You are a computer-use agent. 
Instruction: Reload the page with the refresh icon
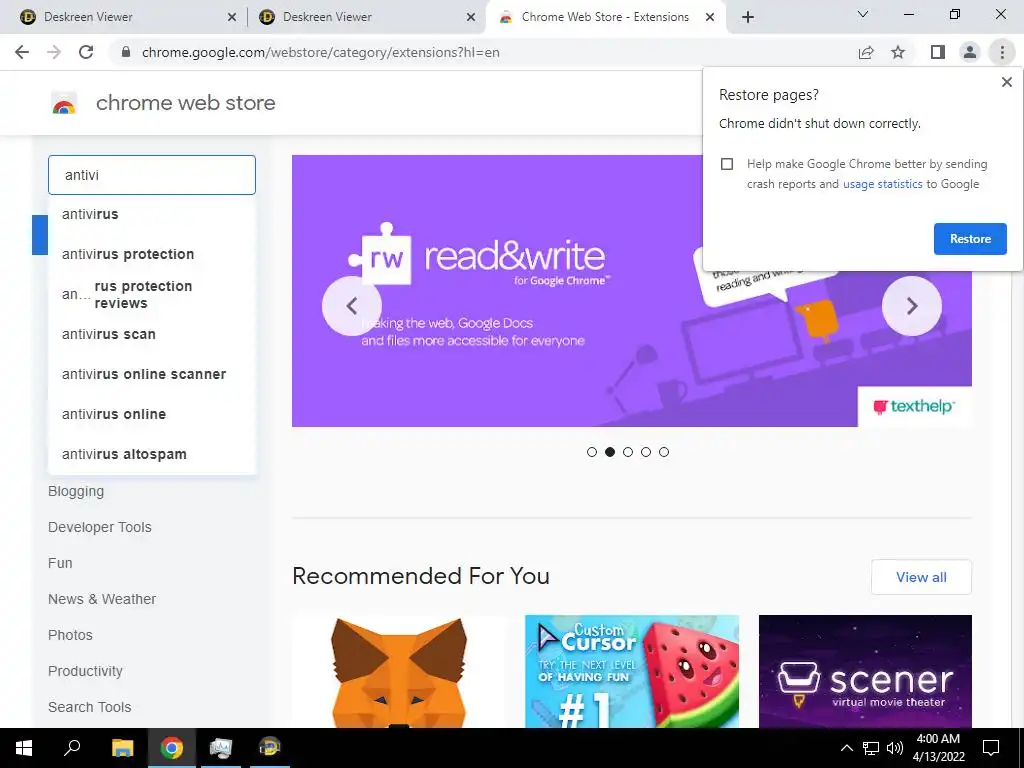click(x=86, y=52)
